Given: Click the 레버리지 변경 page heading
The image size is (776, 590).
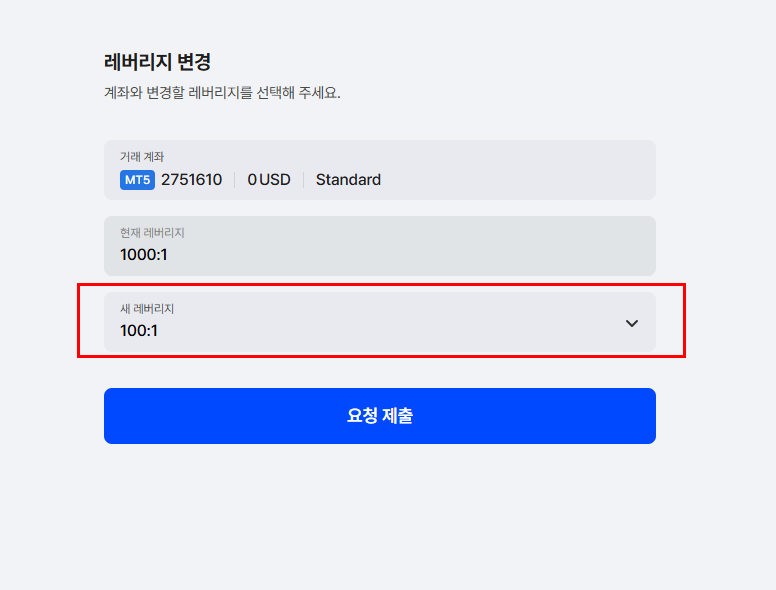Looking at the screenshot, I should tap(157, 62).
